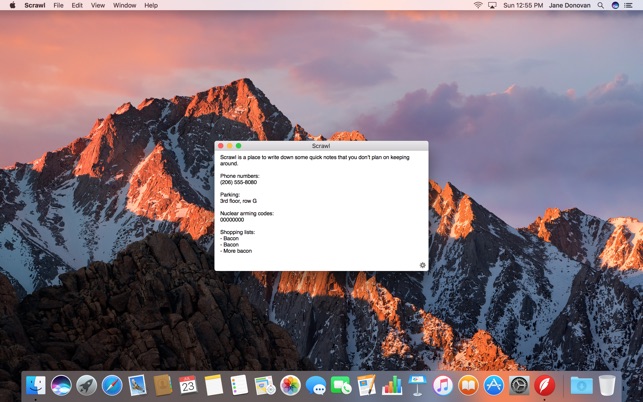643x402 pixels.
Task: Open the Trash in the dock
Action: (607, 385)
